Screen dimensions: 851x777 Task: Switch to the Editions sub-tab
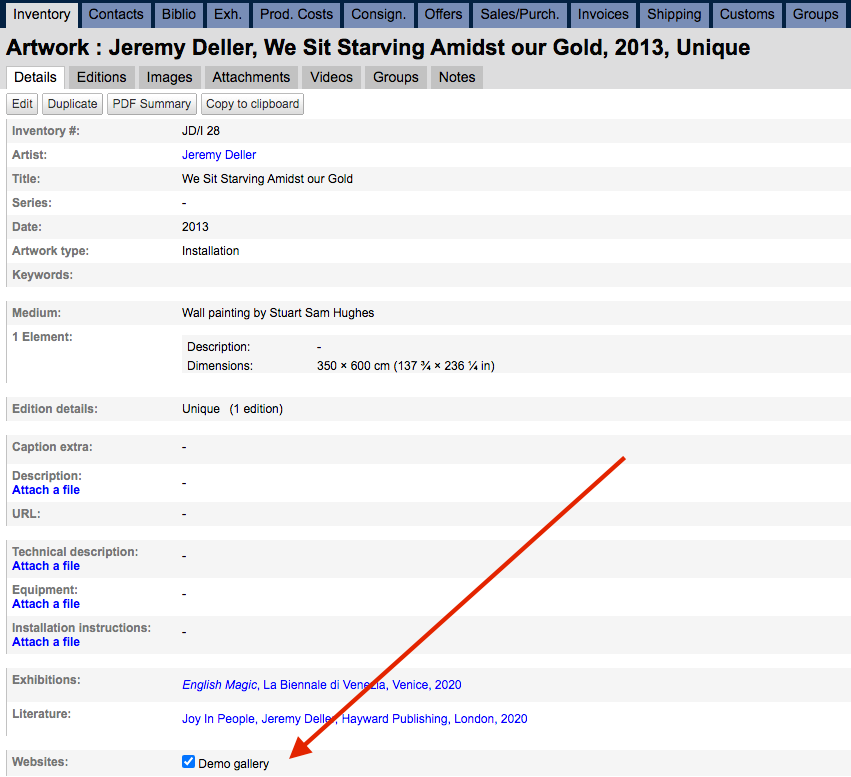coord(101,77)
